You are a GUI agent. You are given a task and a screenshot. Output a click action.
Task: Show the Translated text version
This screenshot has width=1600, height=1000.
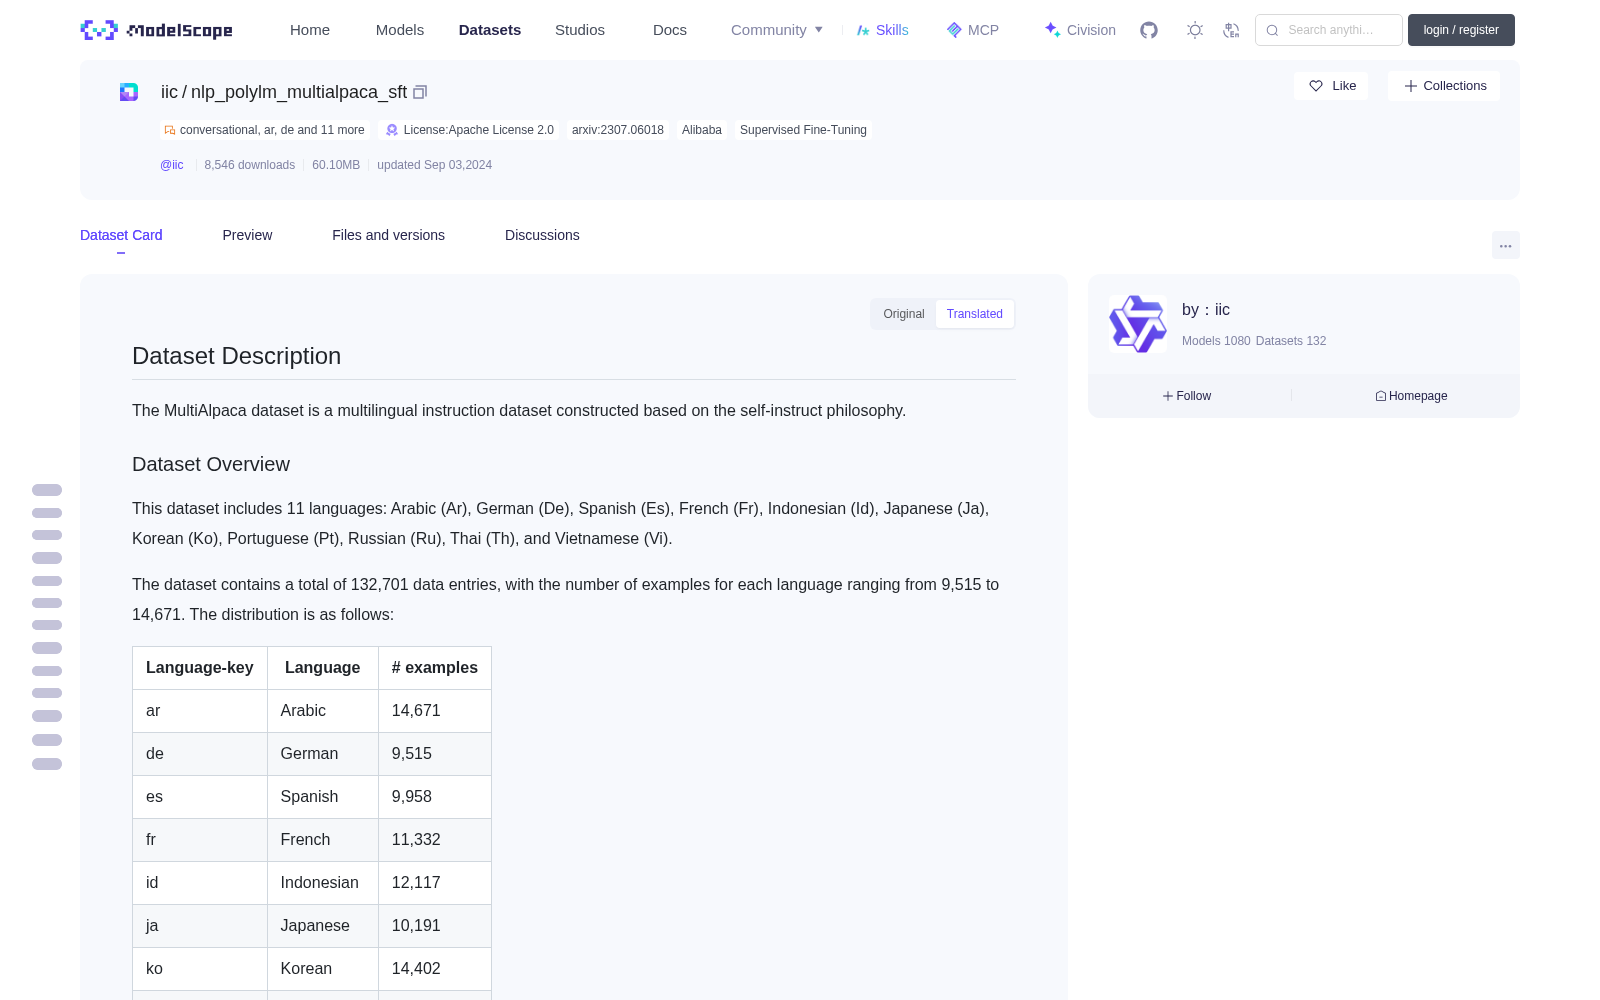(975, 314)
